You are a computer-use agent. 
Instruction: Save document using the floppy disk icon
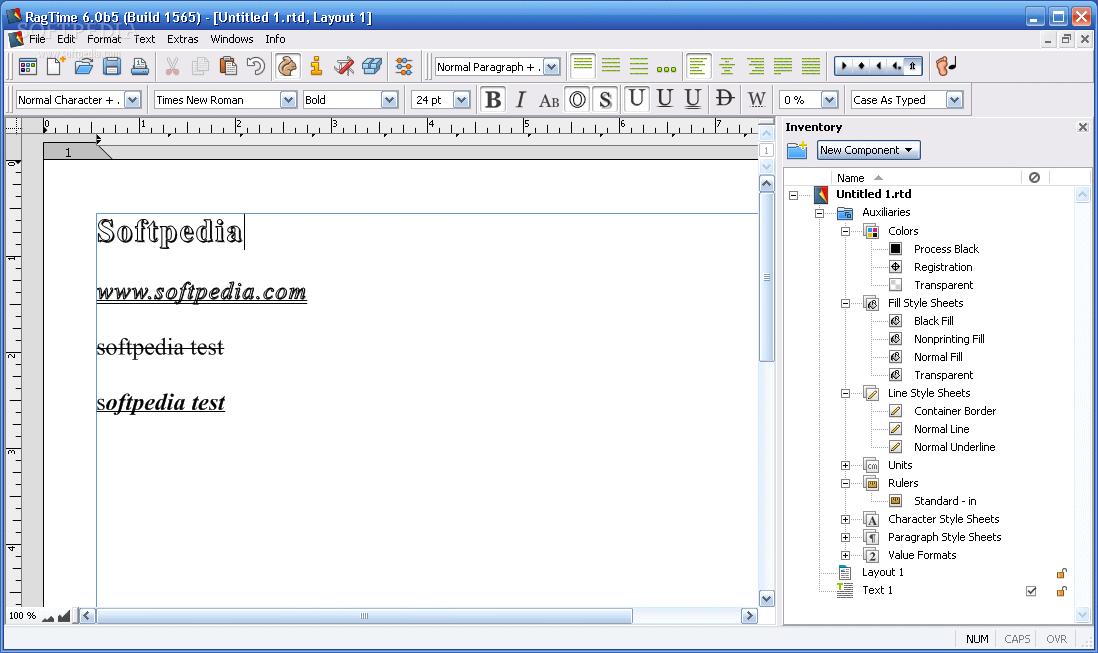(x=112, y=66)
